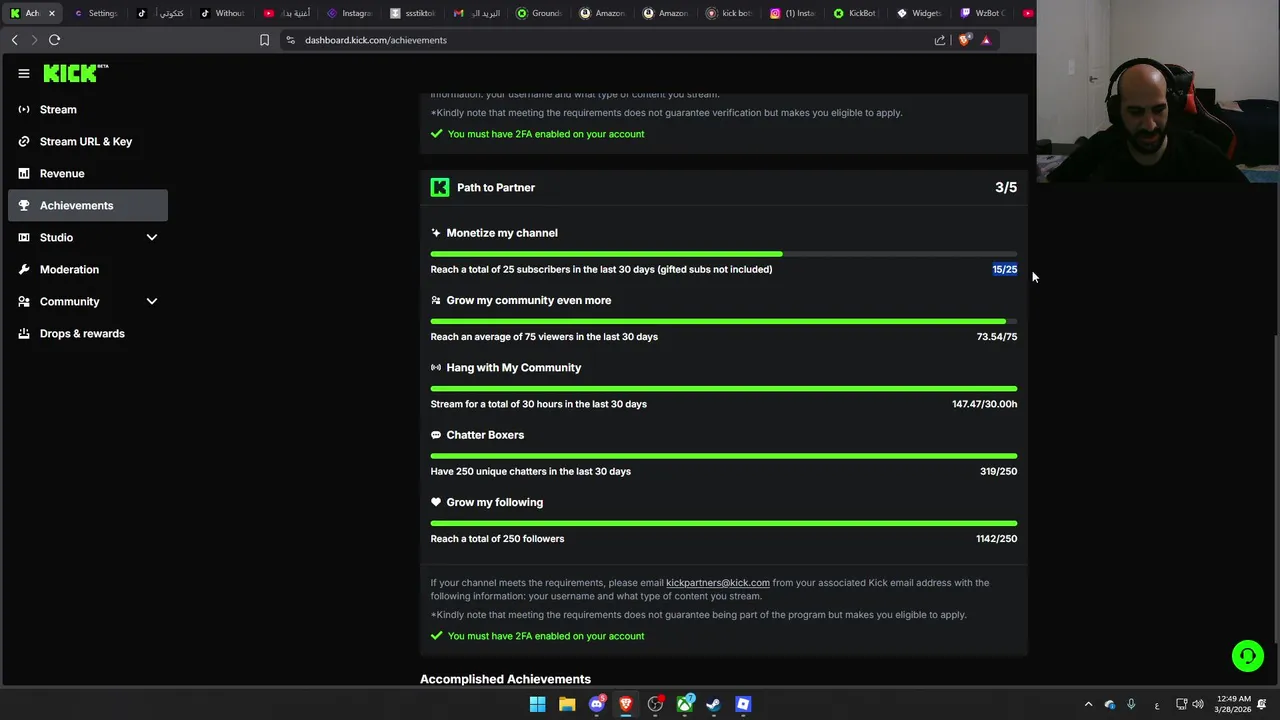This screenshot has height=720, width=1280.
Task: Open Stream URL & Key page
Action: point(88,141)
